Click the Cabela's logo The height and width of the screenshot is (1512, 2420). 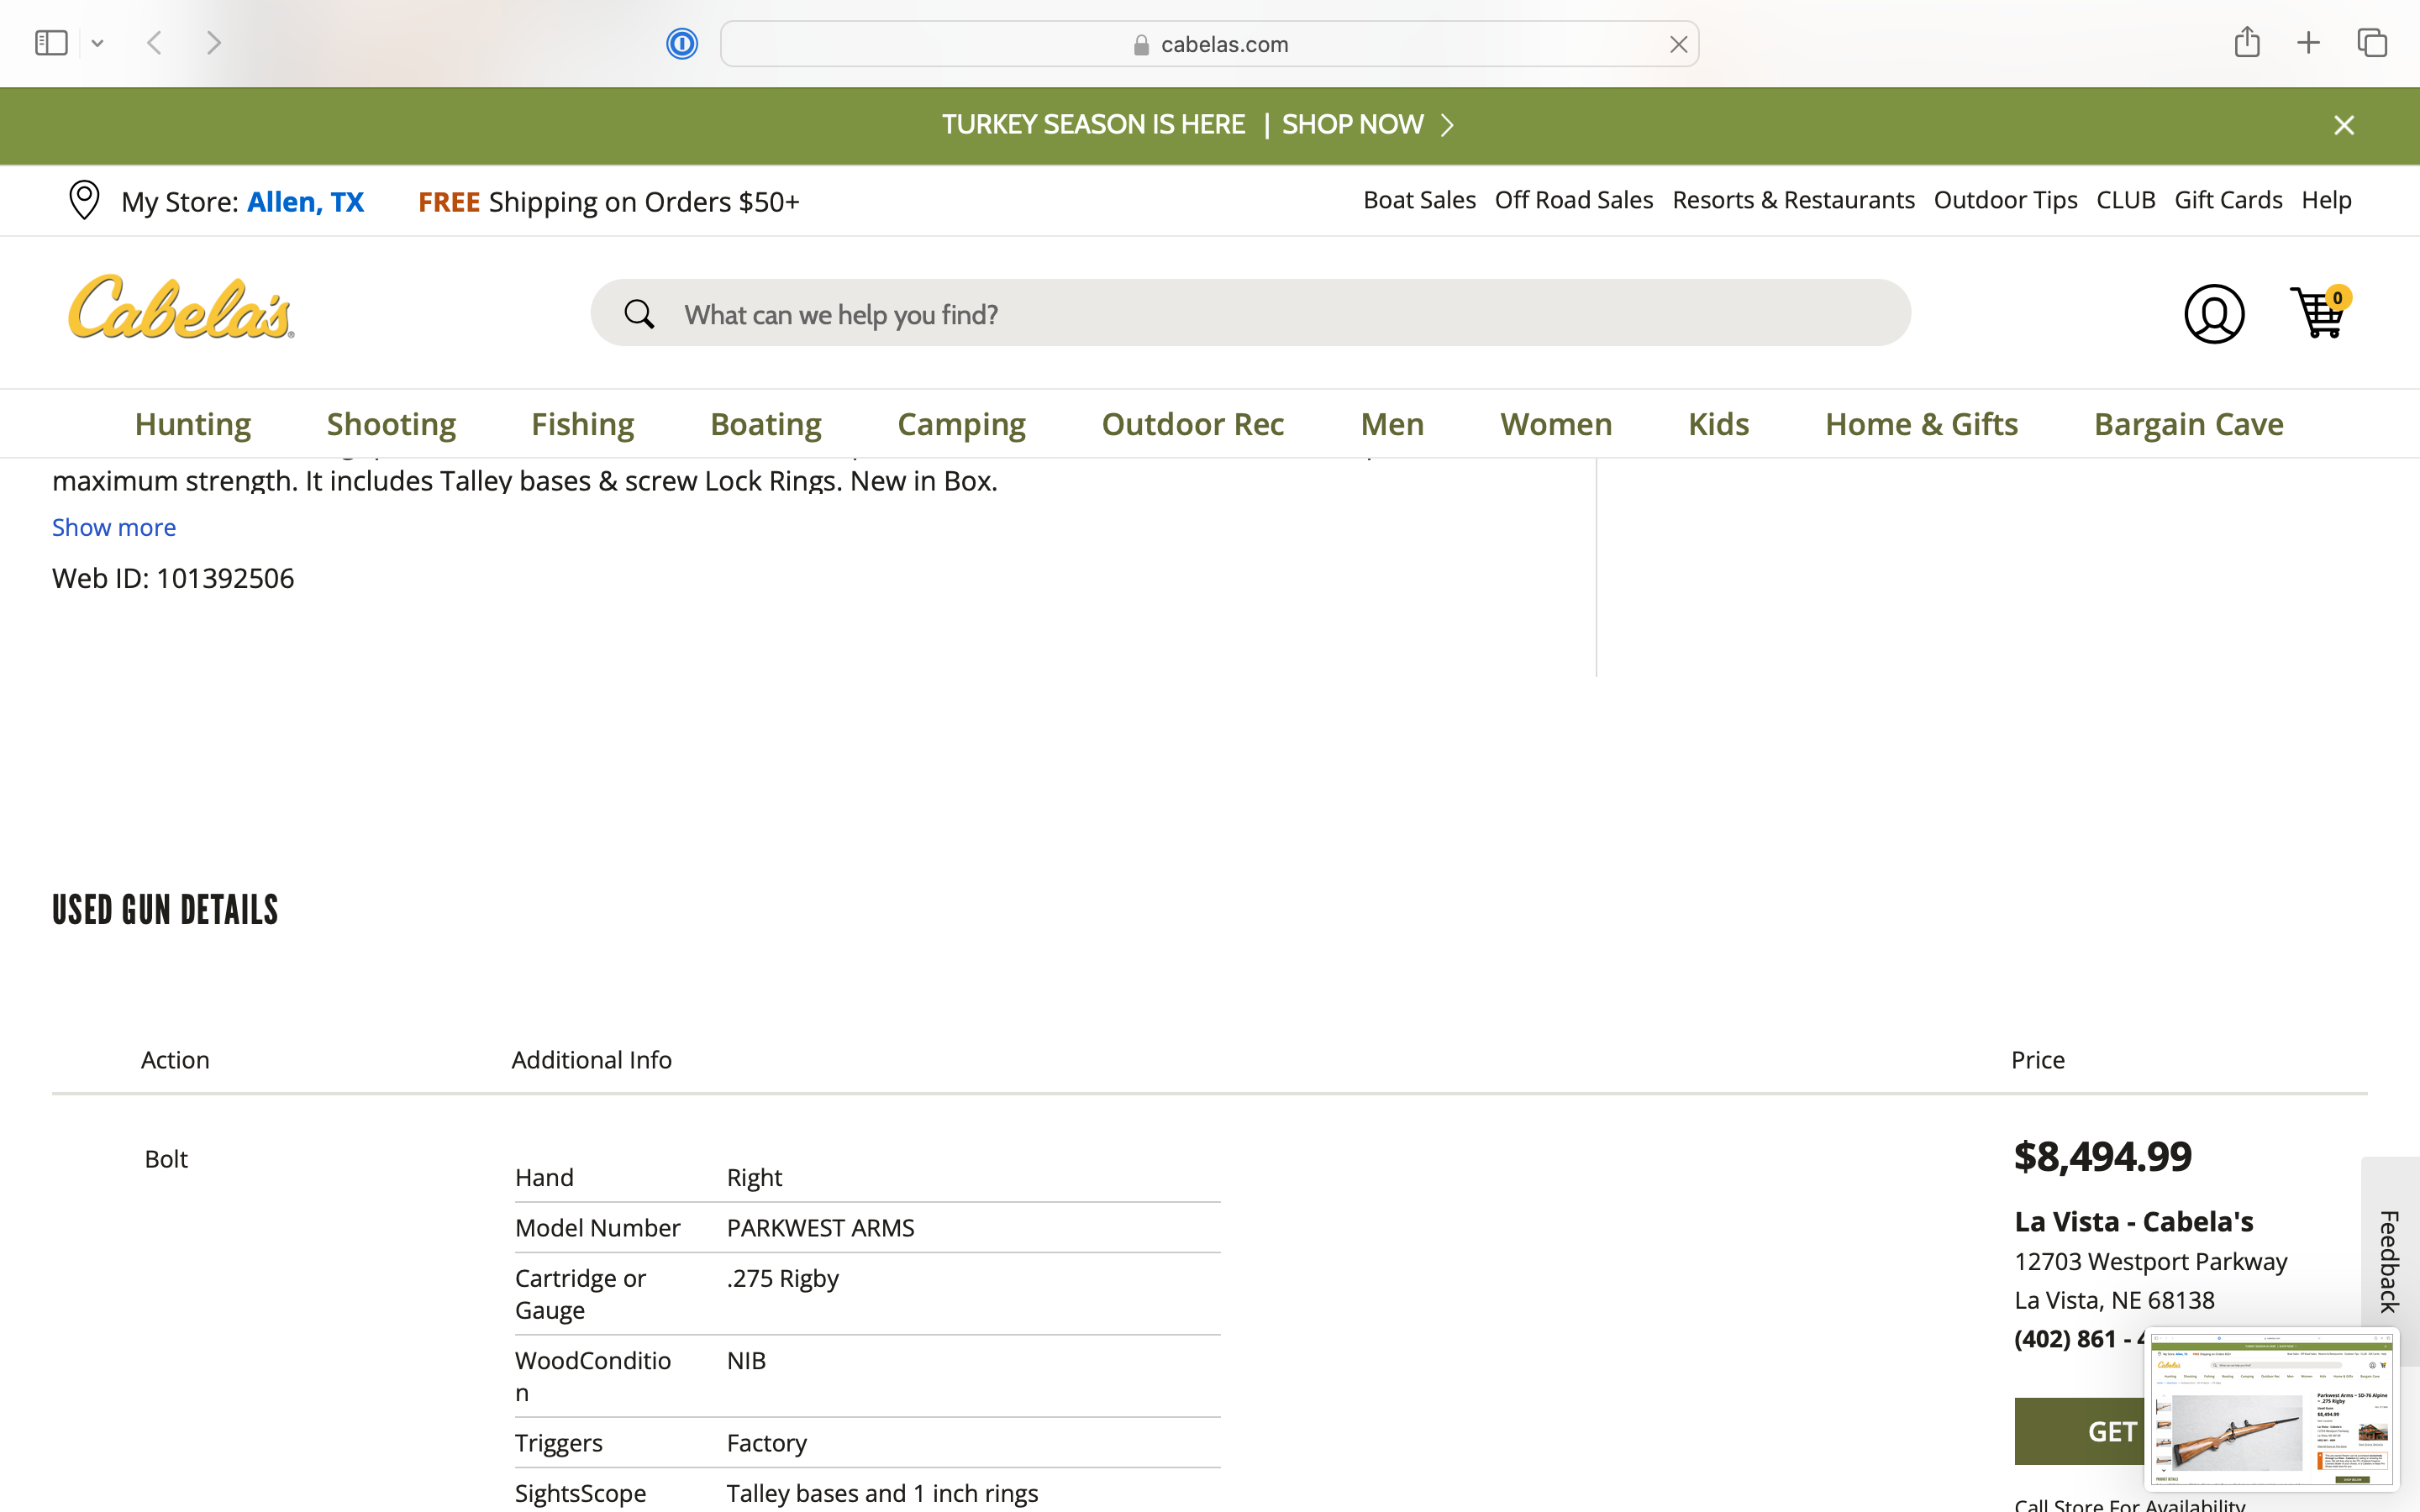point(181,308)
